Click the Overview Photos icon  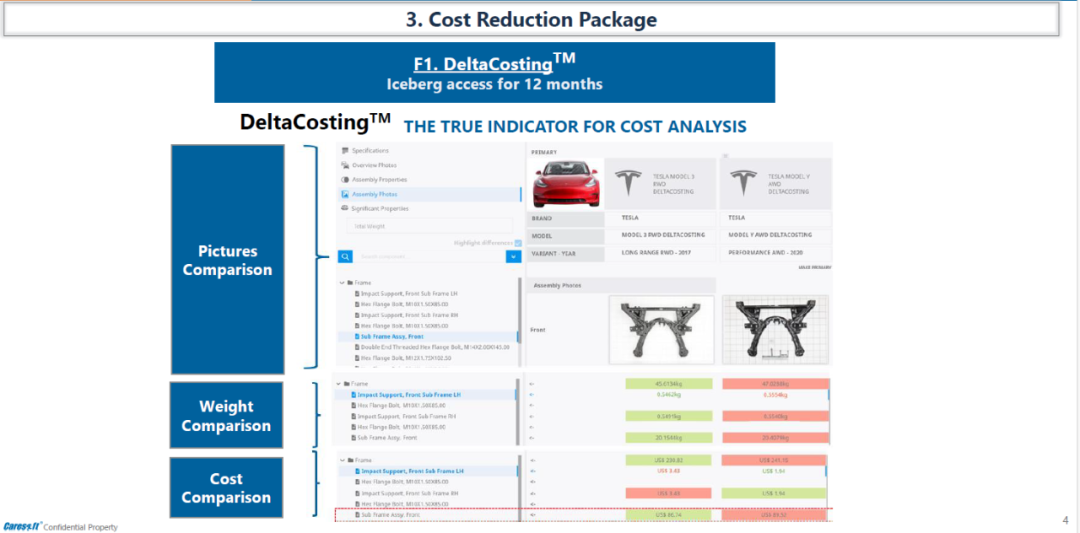(x=345, y=165)
